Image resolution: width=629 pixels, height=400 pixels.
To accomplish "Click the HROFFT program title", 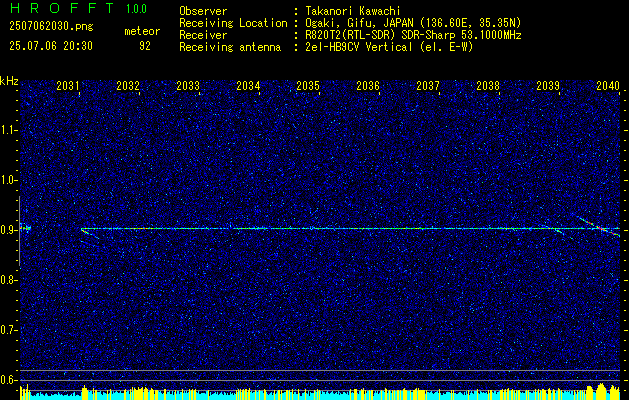I will pos(62,8).
